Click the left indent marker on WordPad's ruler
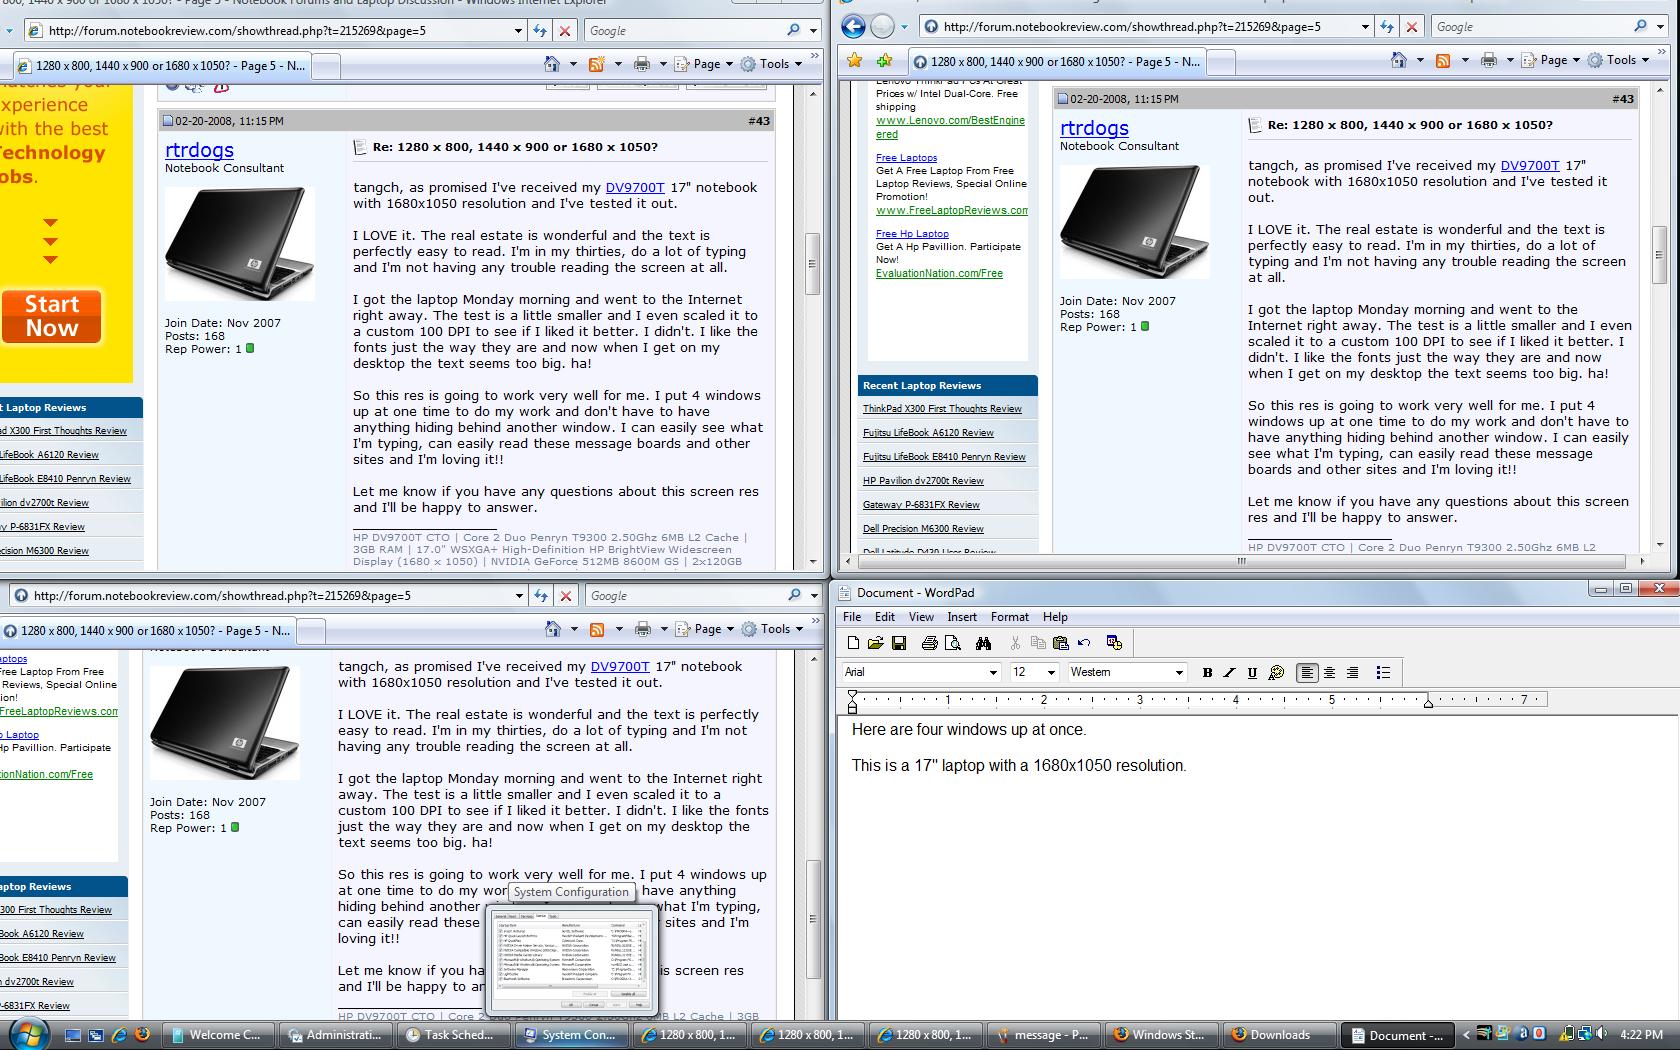This screenshot has width=1680, height=1050. click(x=852, y=700)
